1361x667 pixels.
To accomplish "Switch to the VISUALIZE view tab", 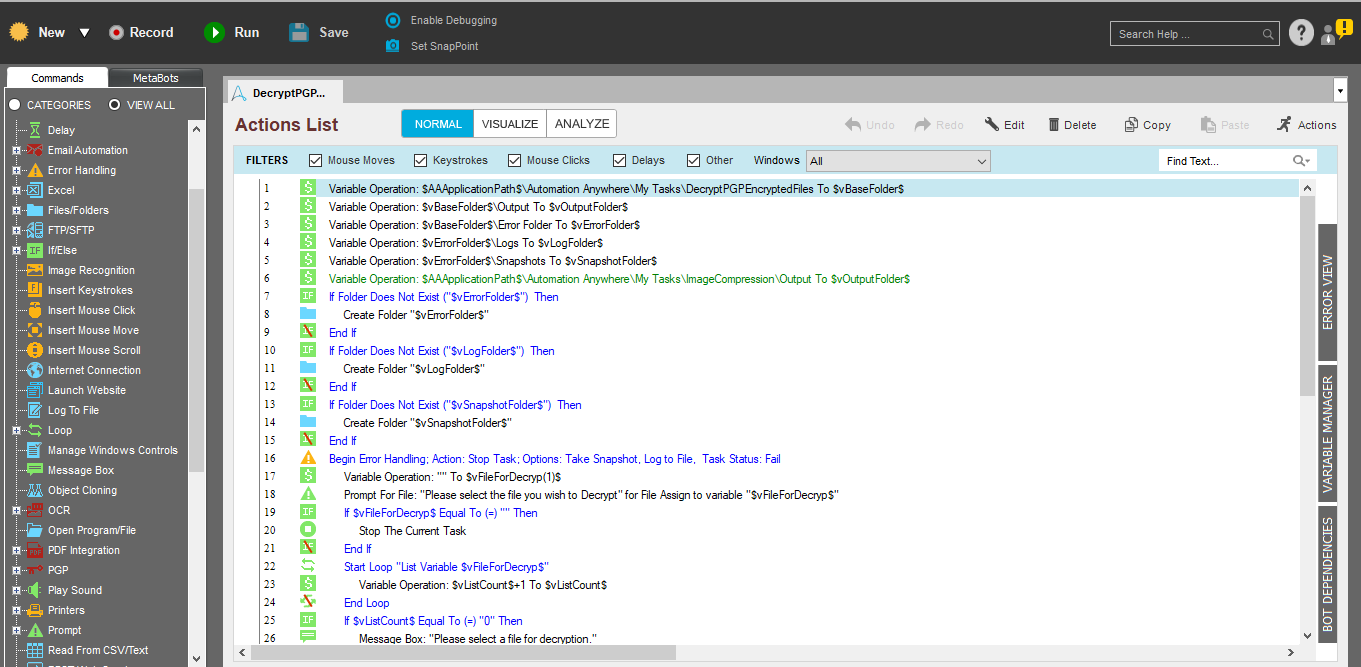I will [510, 124].
